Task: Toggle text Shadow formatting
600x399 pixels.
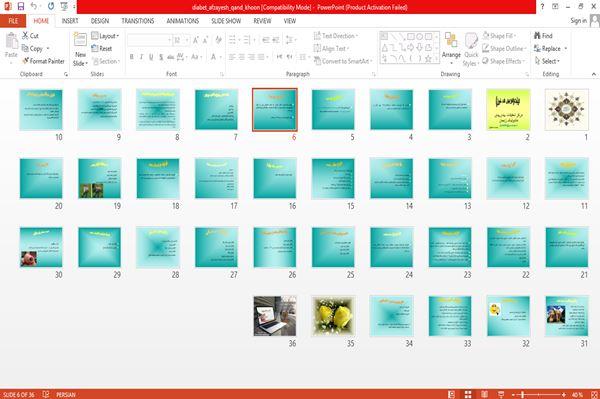Action: [161, 57]
